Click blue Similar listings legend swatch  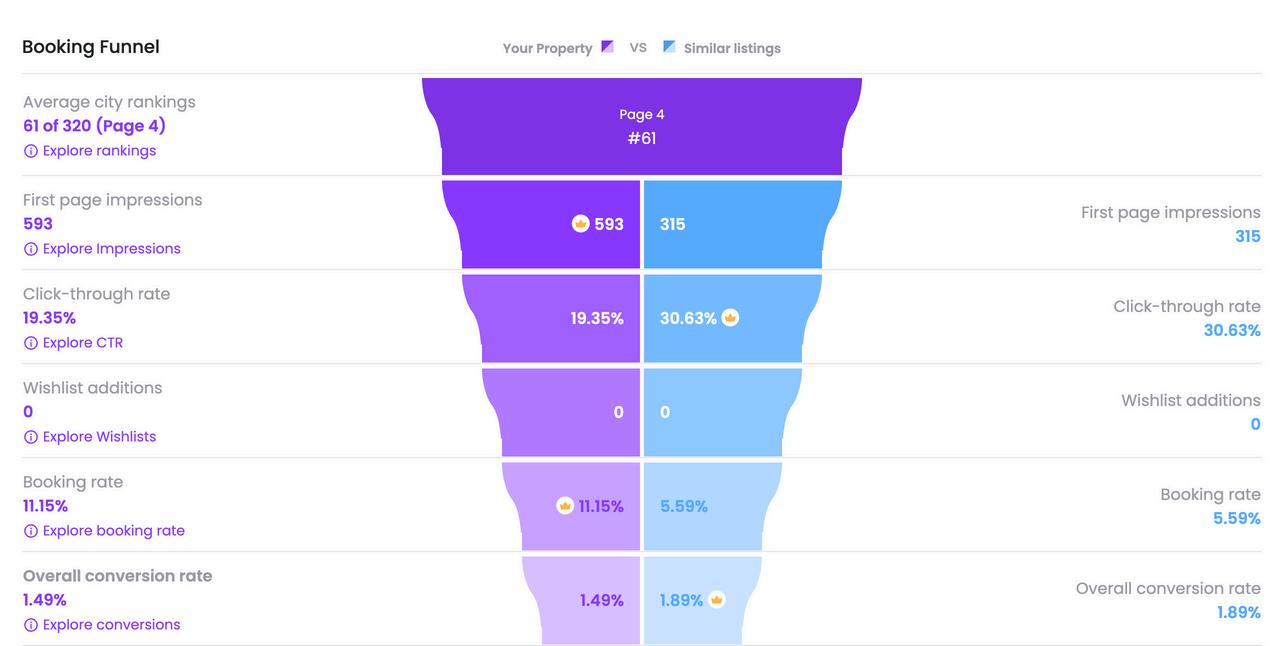(x=669, y=47)
